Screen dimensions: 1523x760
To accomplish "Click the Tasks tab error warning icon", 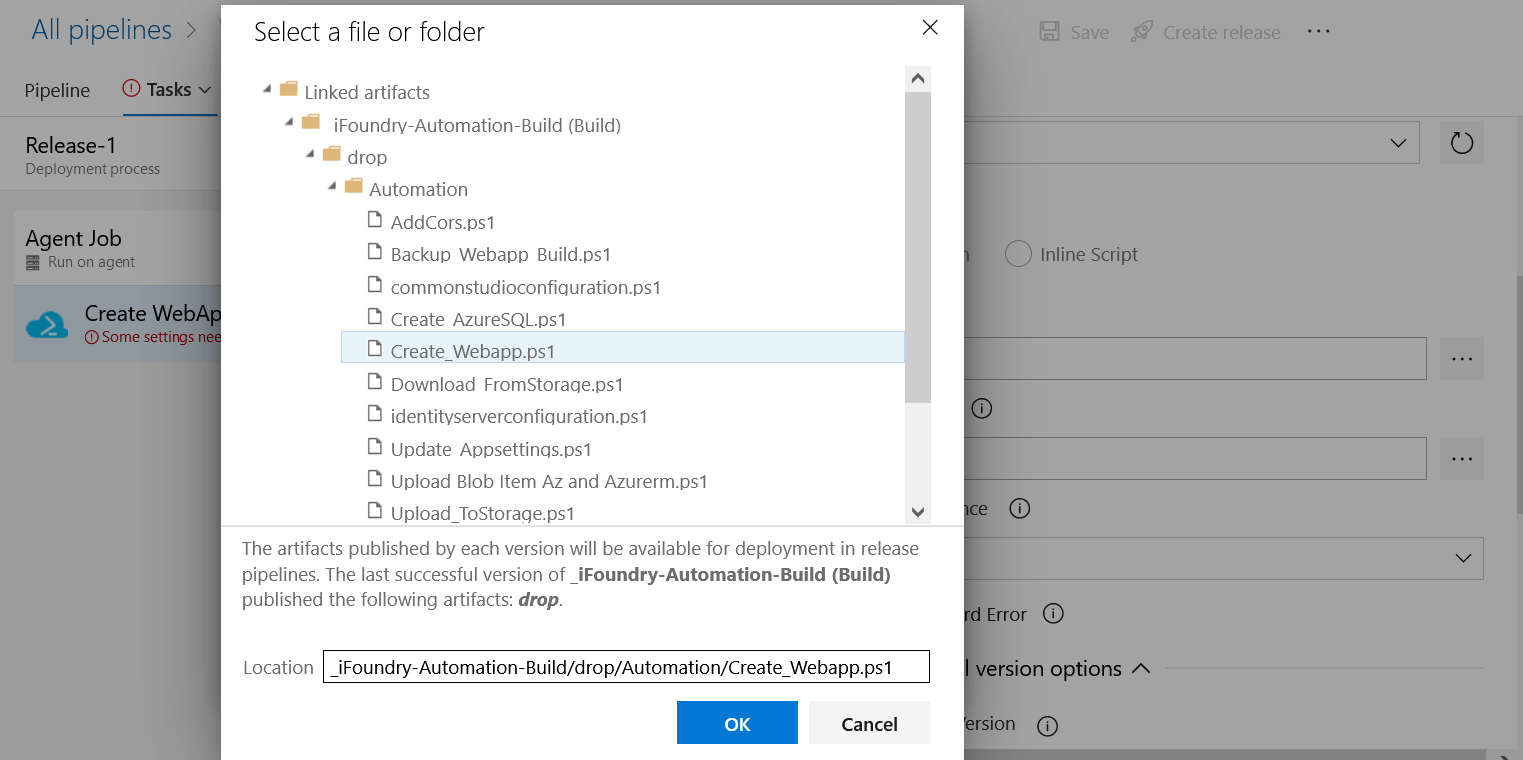I will click(131, 89).
